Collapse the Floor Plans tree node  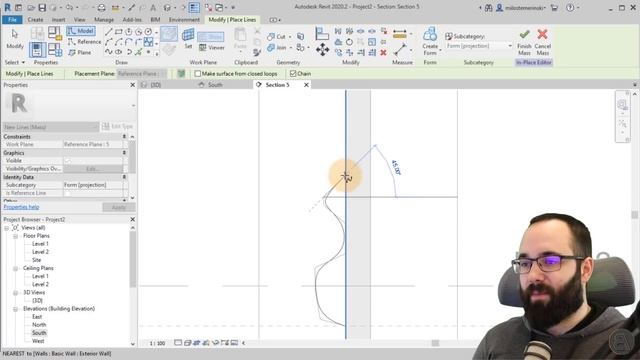tap(15, 236)
